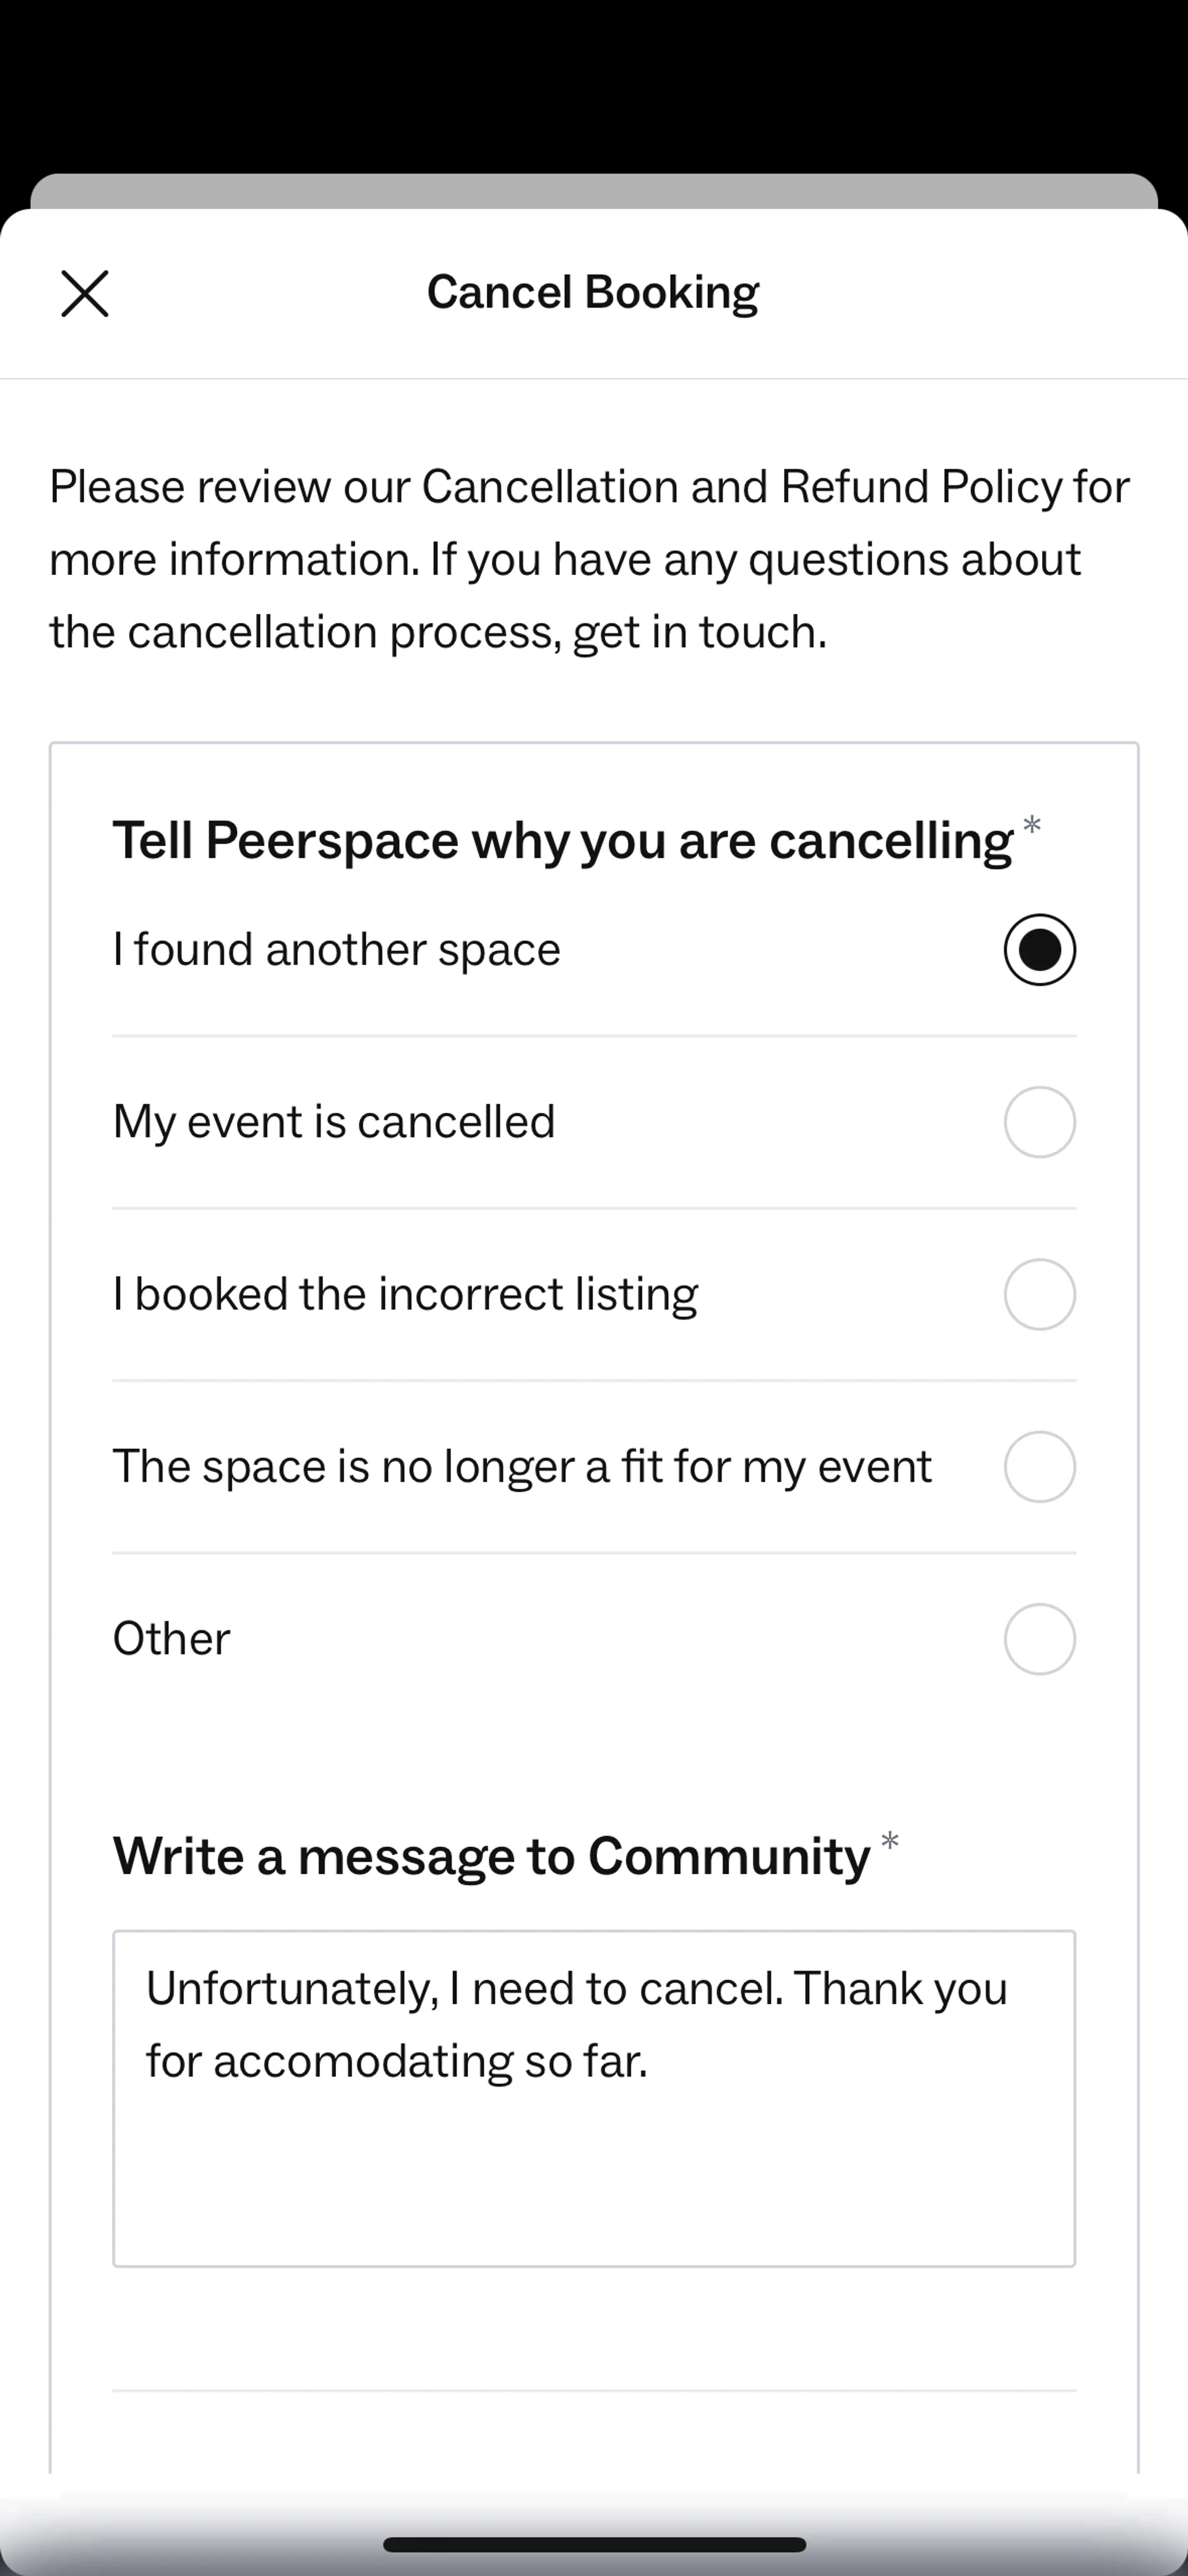Tap the "get in touch" text

coord(699,632)
